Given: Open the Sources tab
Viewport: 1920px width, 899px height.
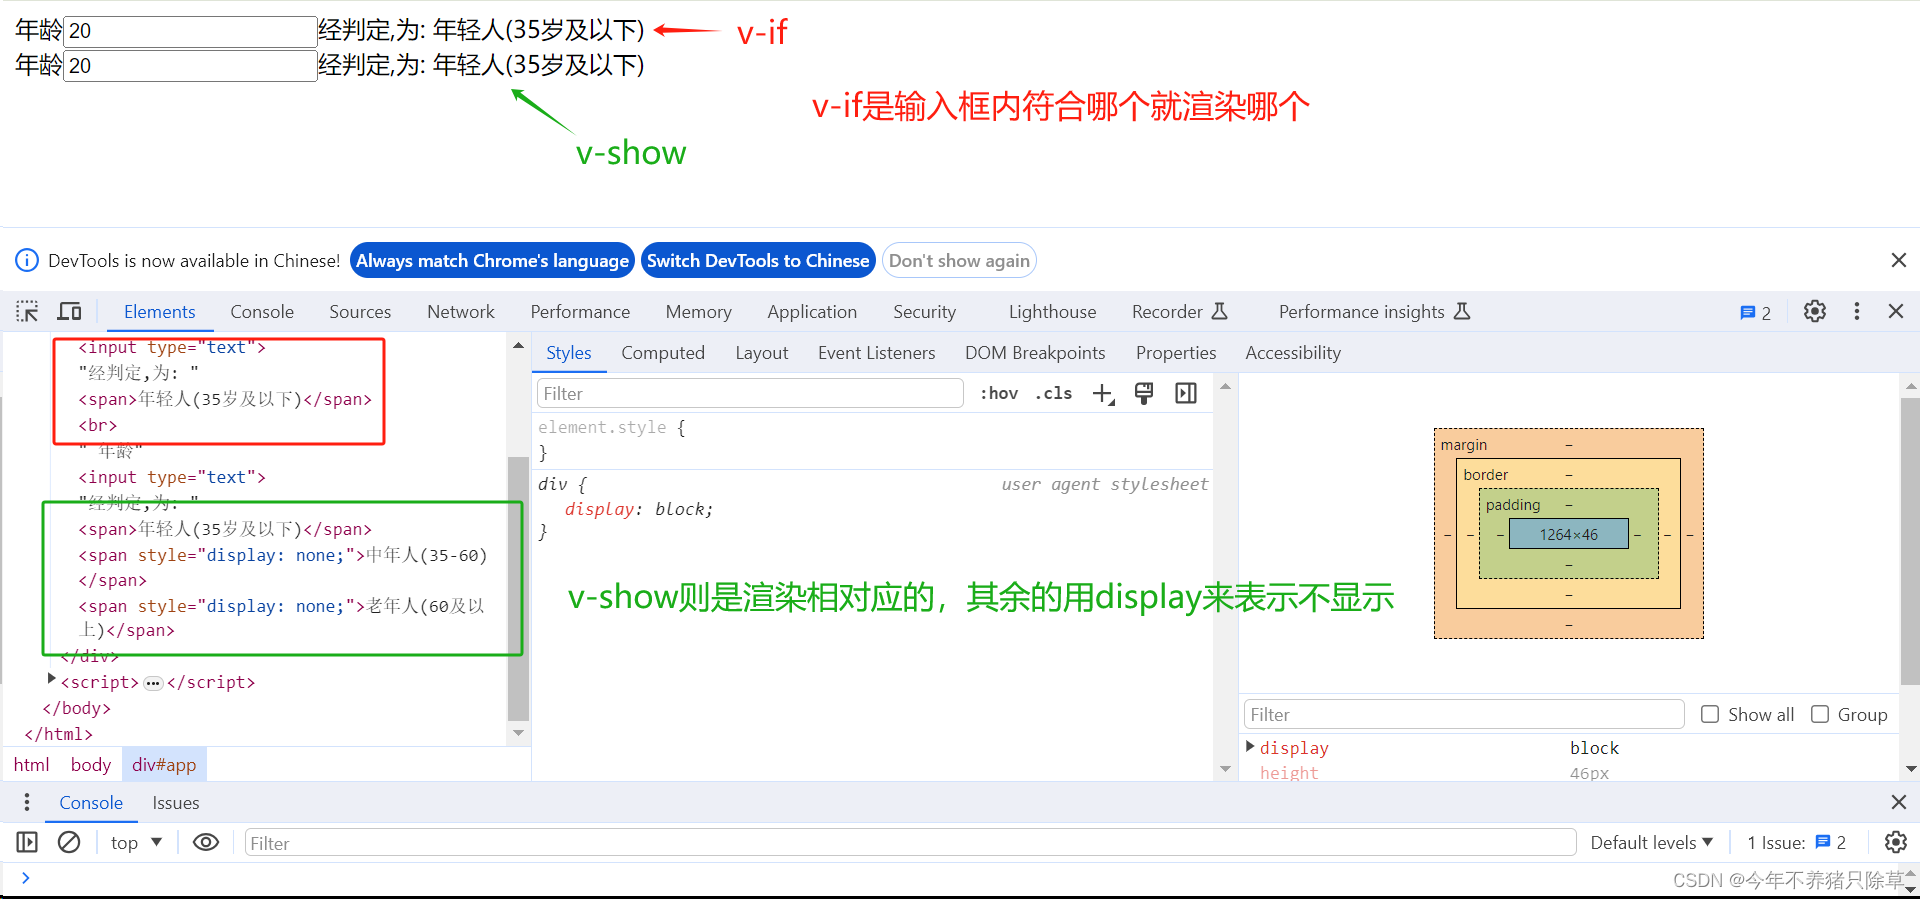Looking at the screenshot, I should tap(360, 312).
